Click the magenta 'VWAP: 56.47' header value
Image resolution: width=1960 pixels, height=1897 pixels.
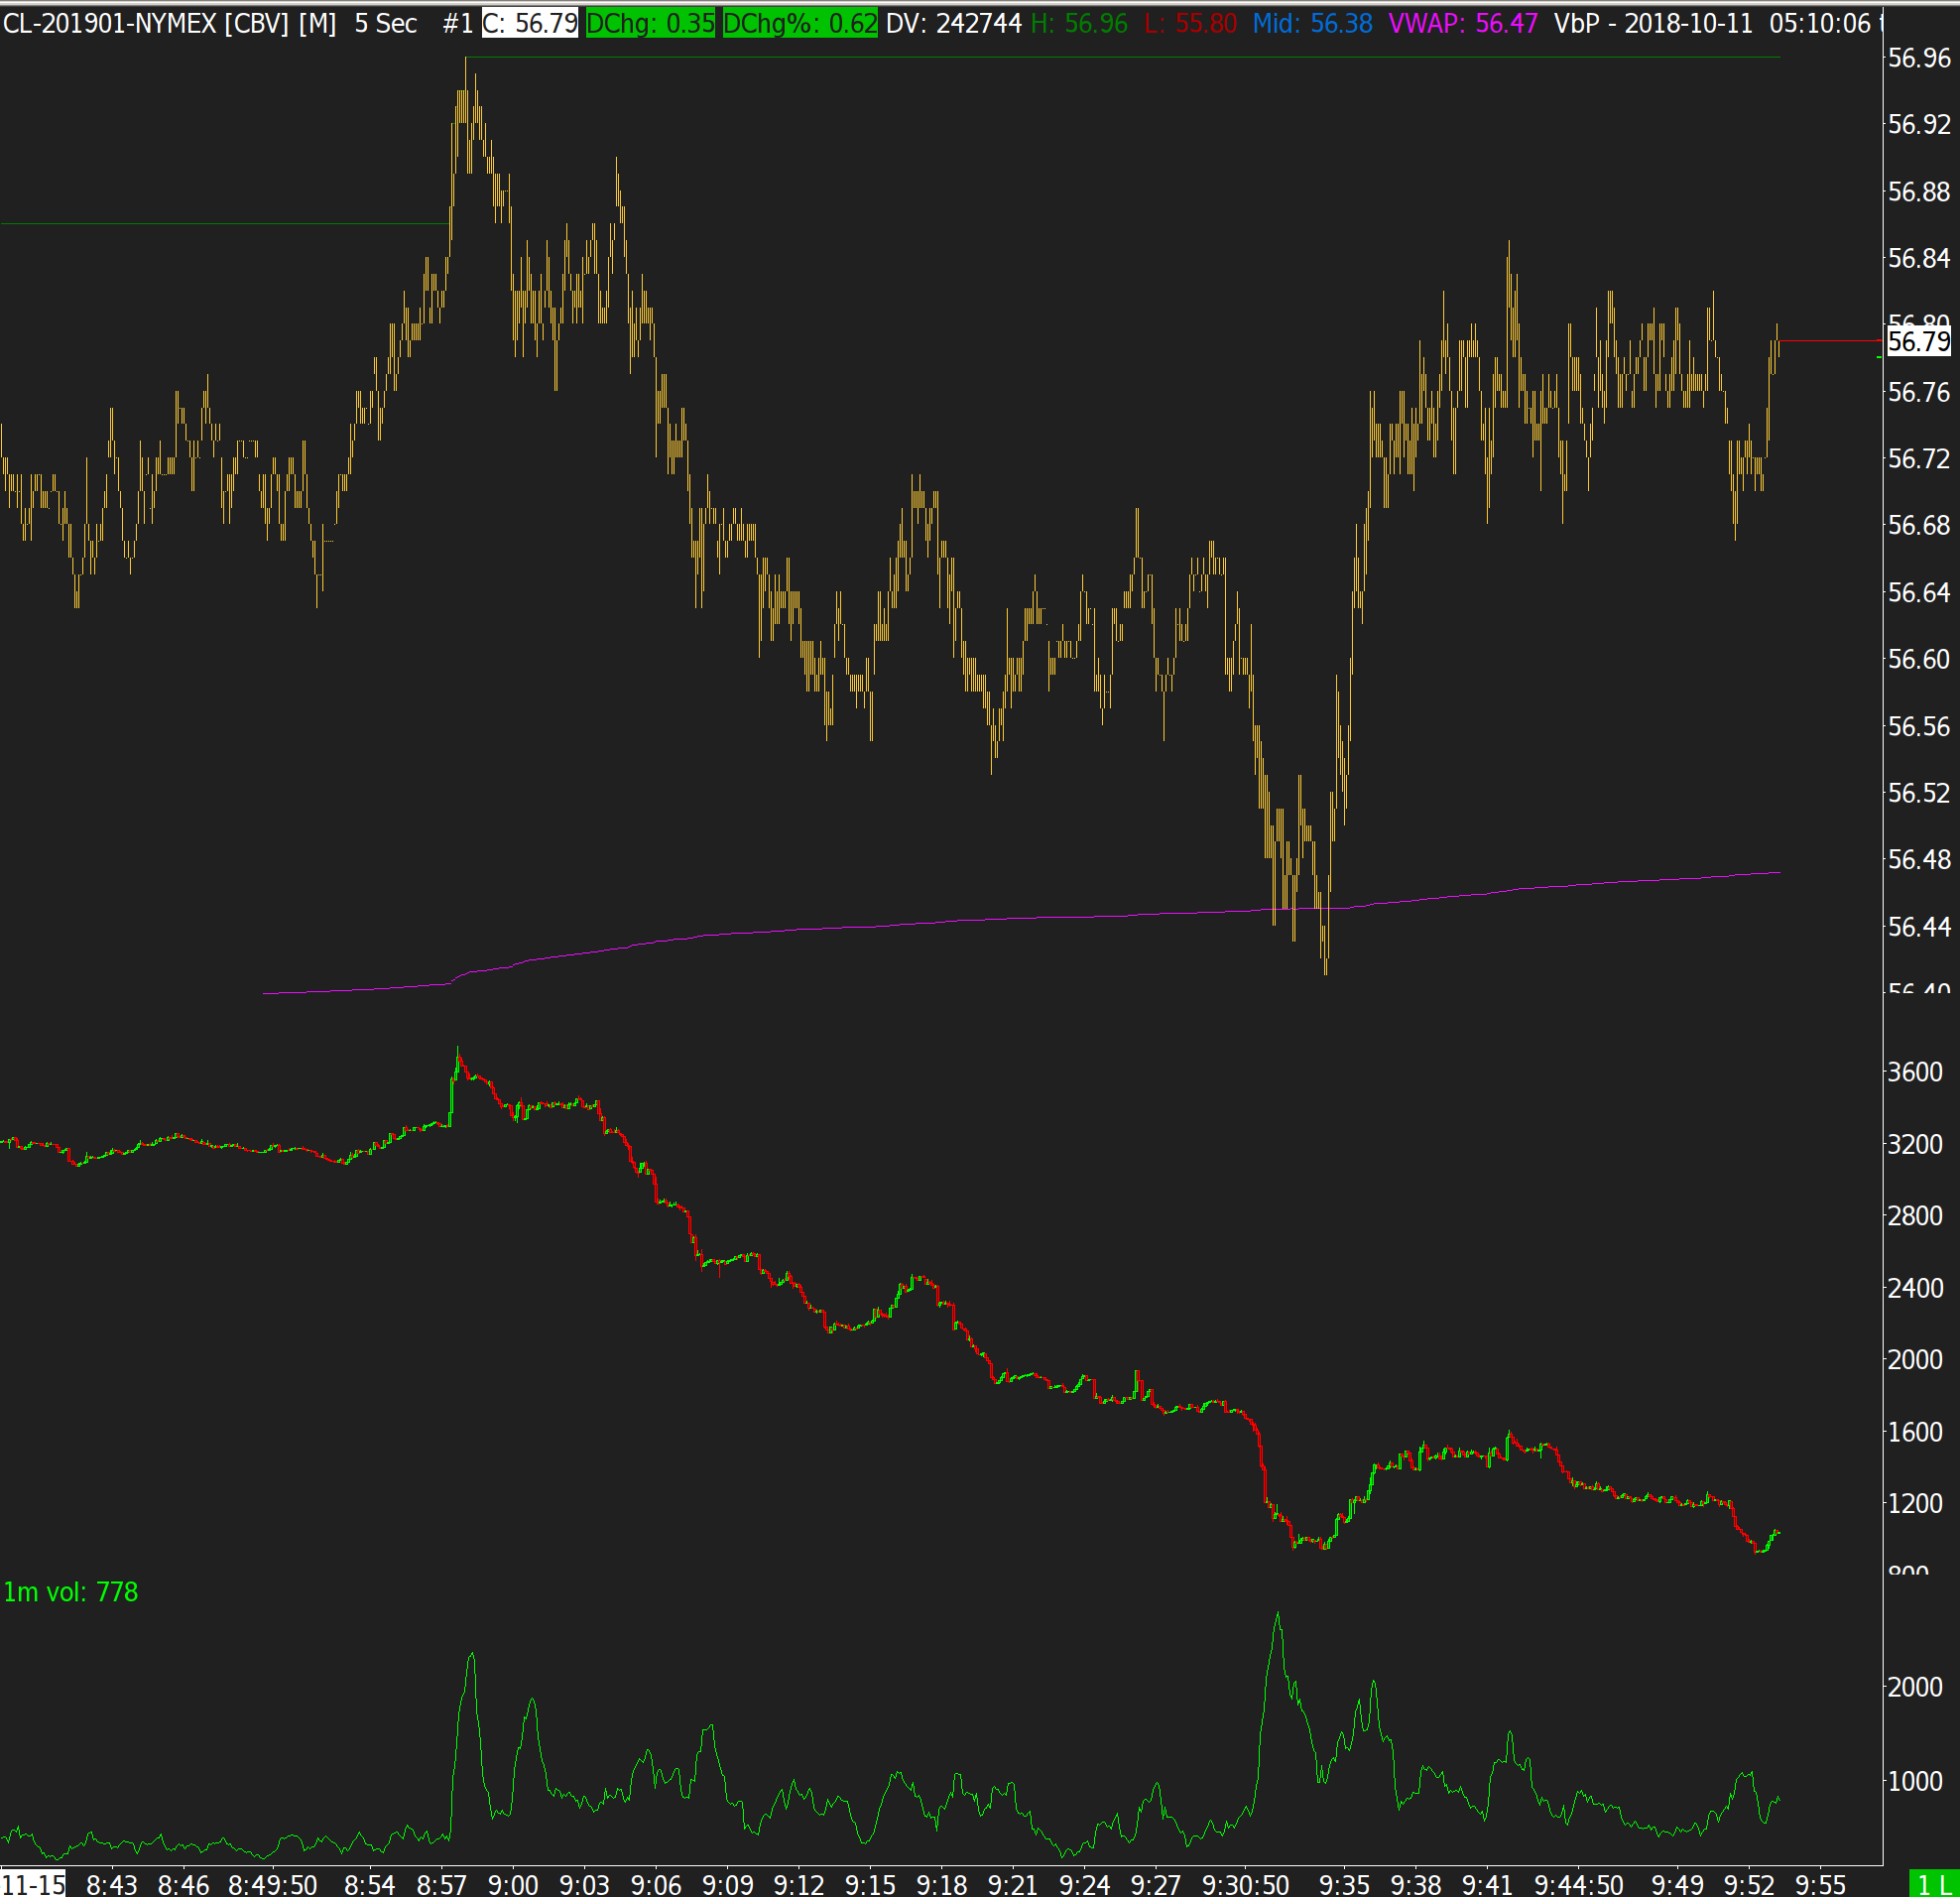(1463, 23)
